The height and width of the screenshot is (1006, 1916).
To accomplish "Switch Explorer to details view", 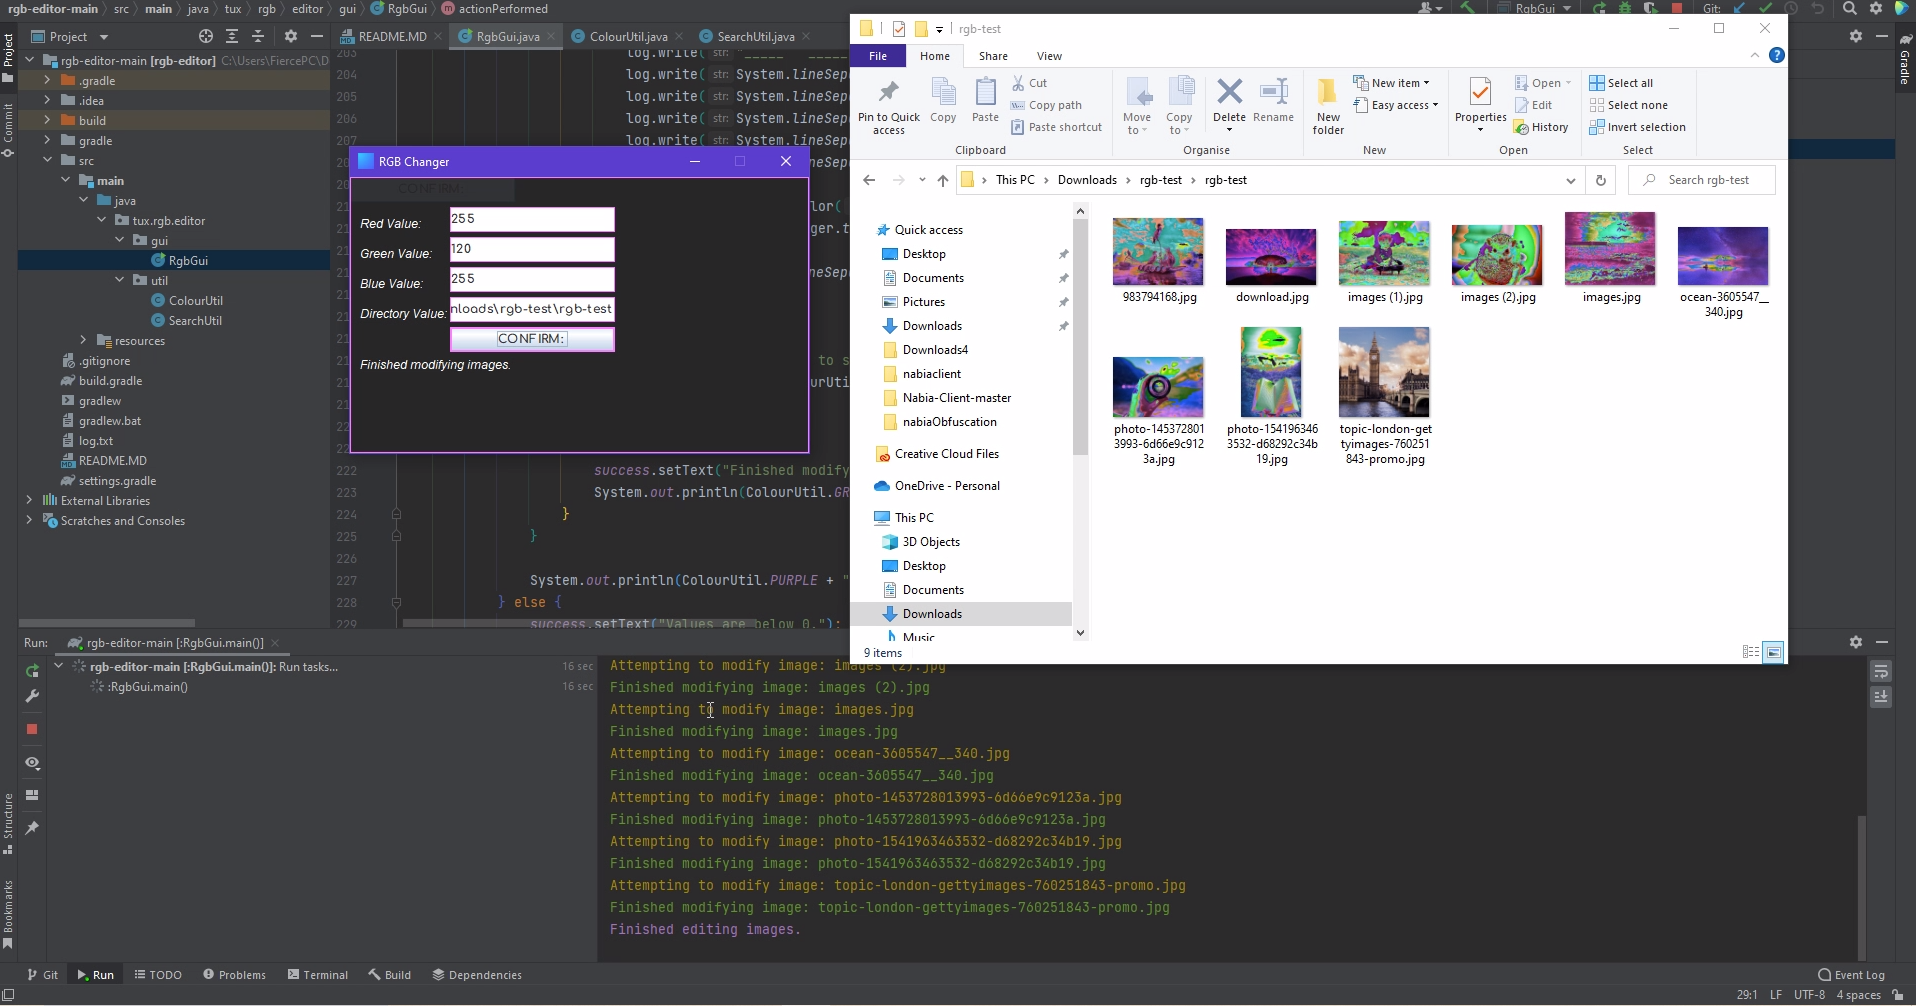I will (1750, 652).
